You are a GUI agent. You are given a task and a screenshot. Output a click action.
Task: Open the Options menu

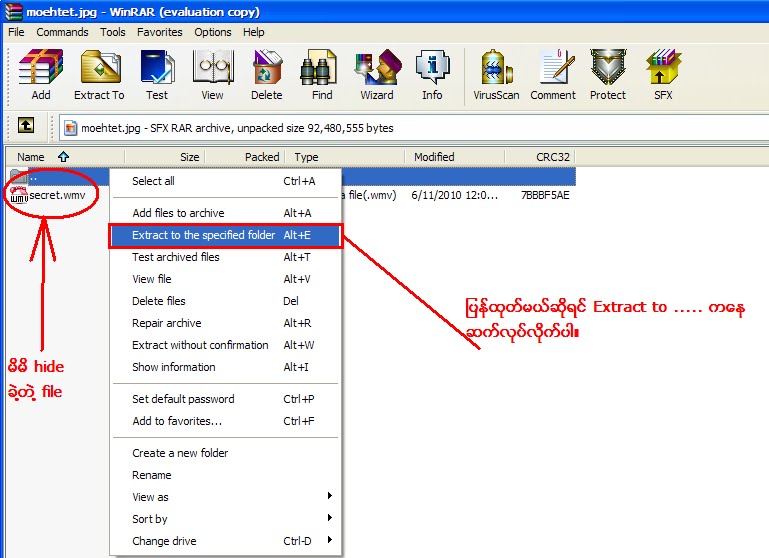(x=213, y=32)
